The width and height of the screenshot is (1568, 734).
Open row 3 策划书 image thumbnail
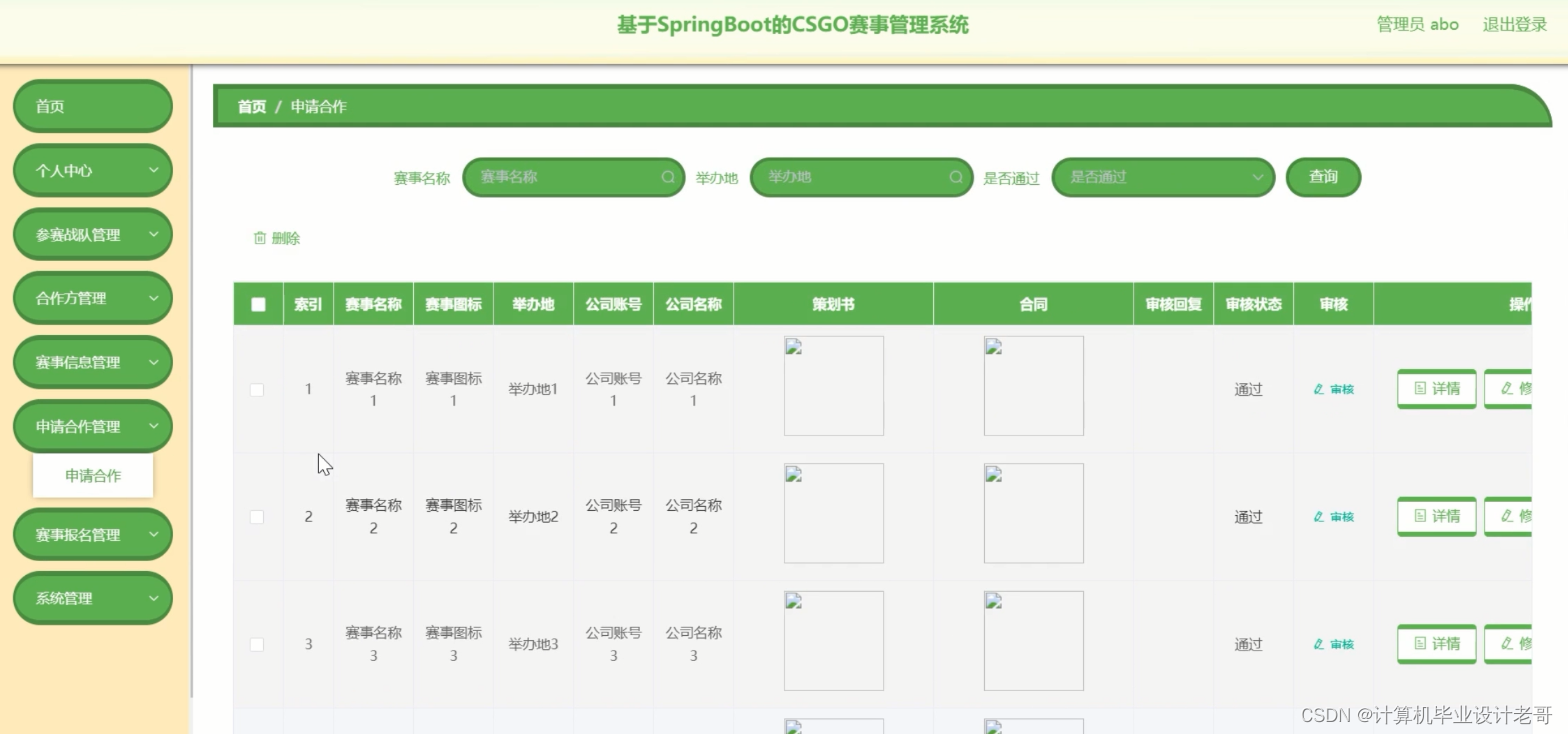834,641
